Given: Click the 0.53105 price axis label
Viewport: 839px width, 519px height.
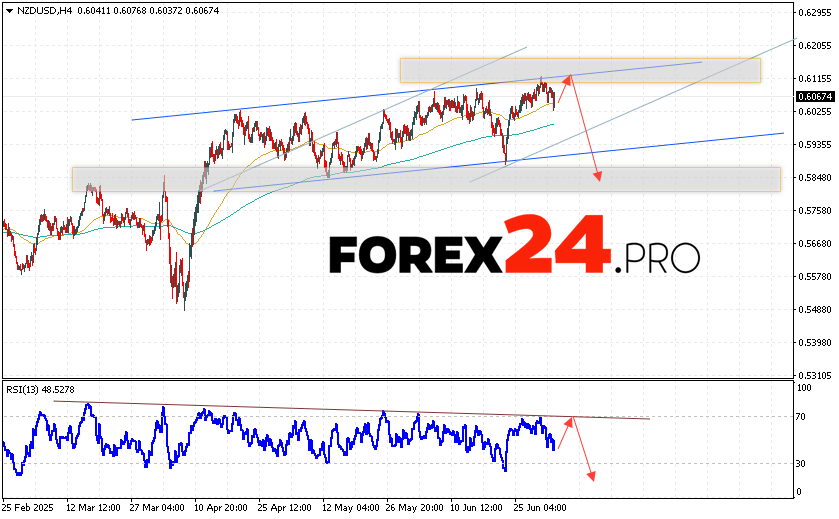Looking at the screenshot, I should [814, 375].
